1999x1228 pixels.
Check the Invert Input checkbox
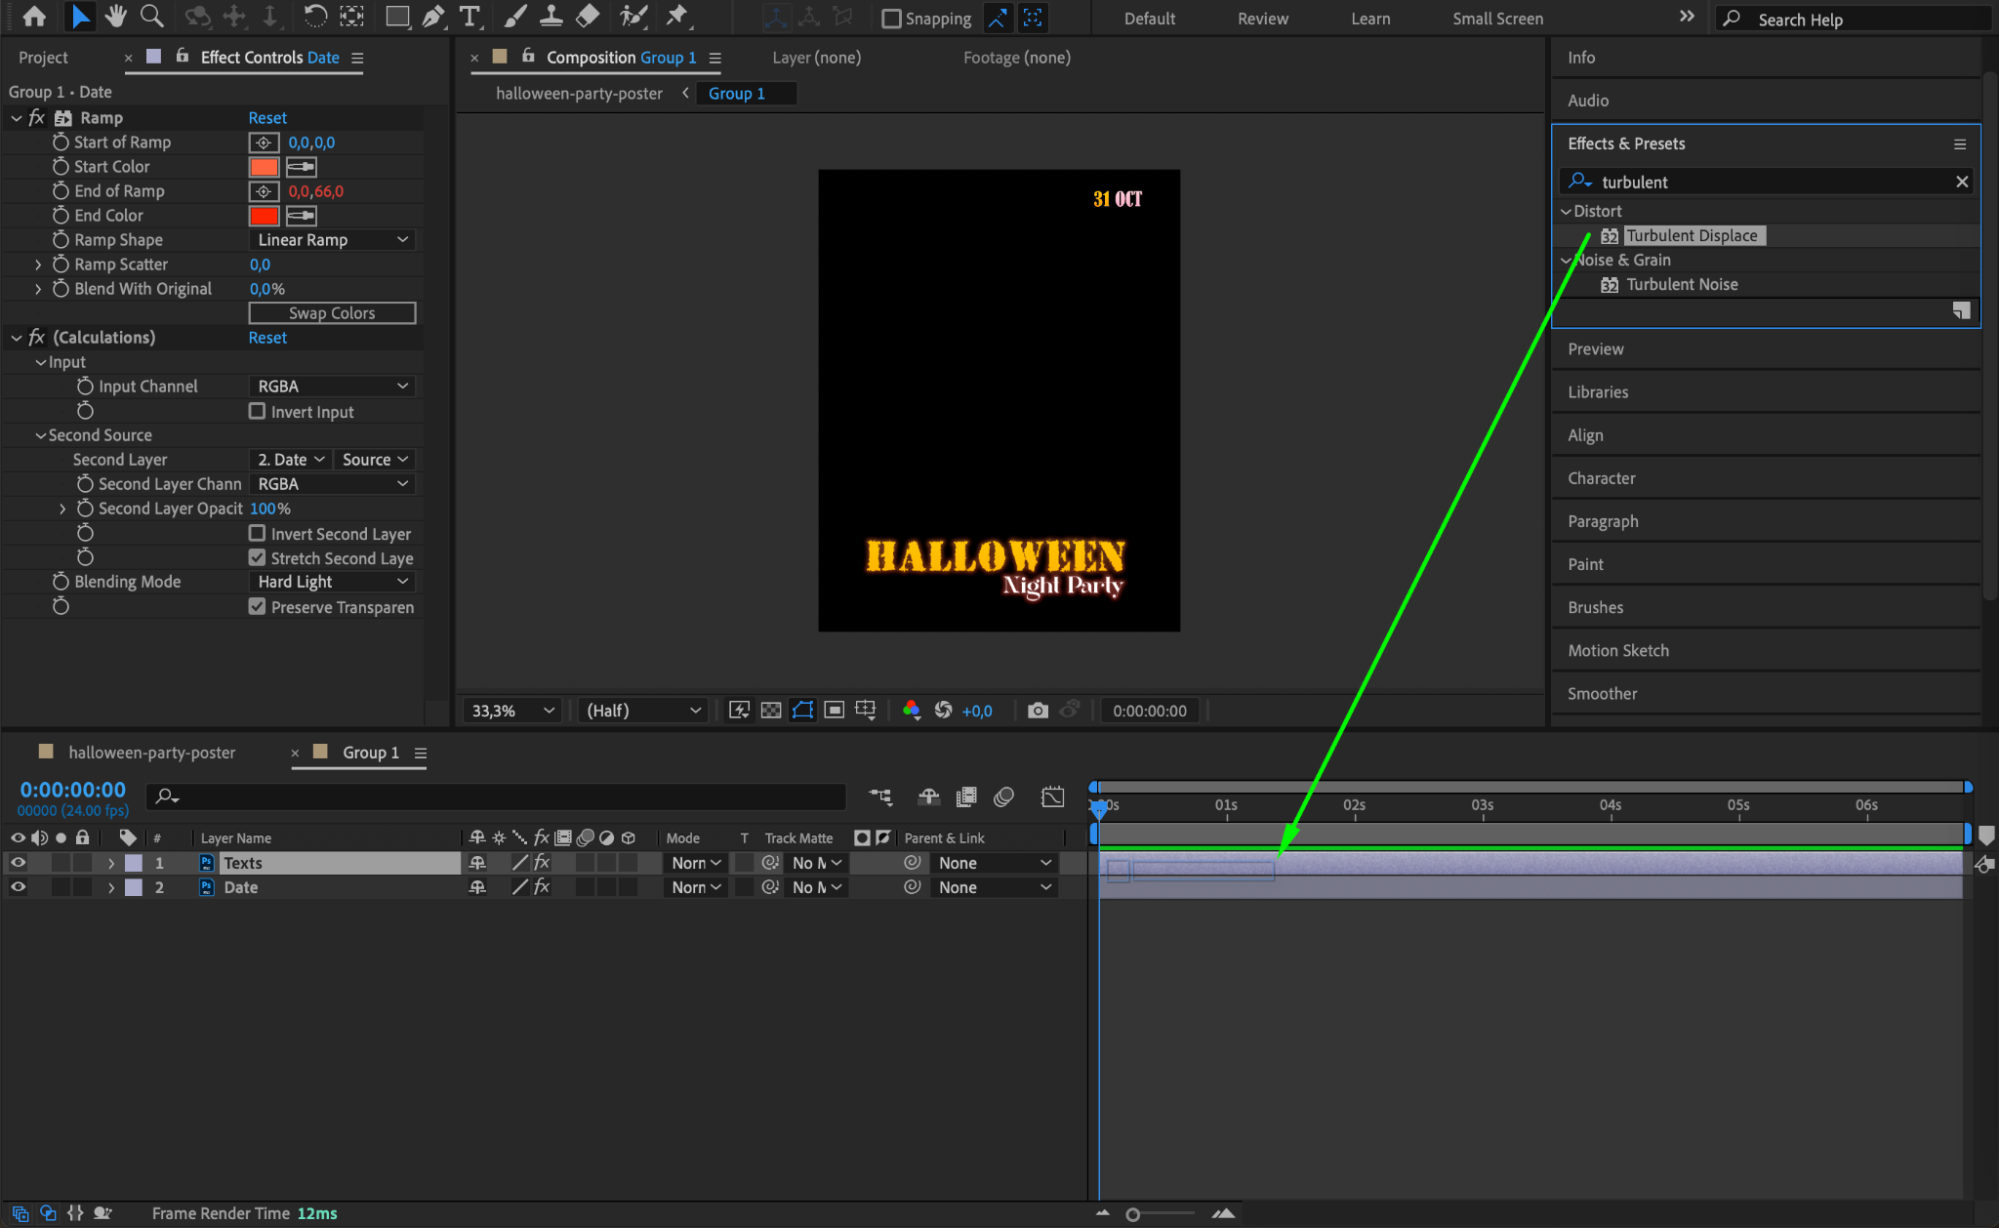tap(257, 411)
